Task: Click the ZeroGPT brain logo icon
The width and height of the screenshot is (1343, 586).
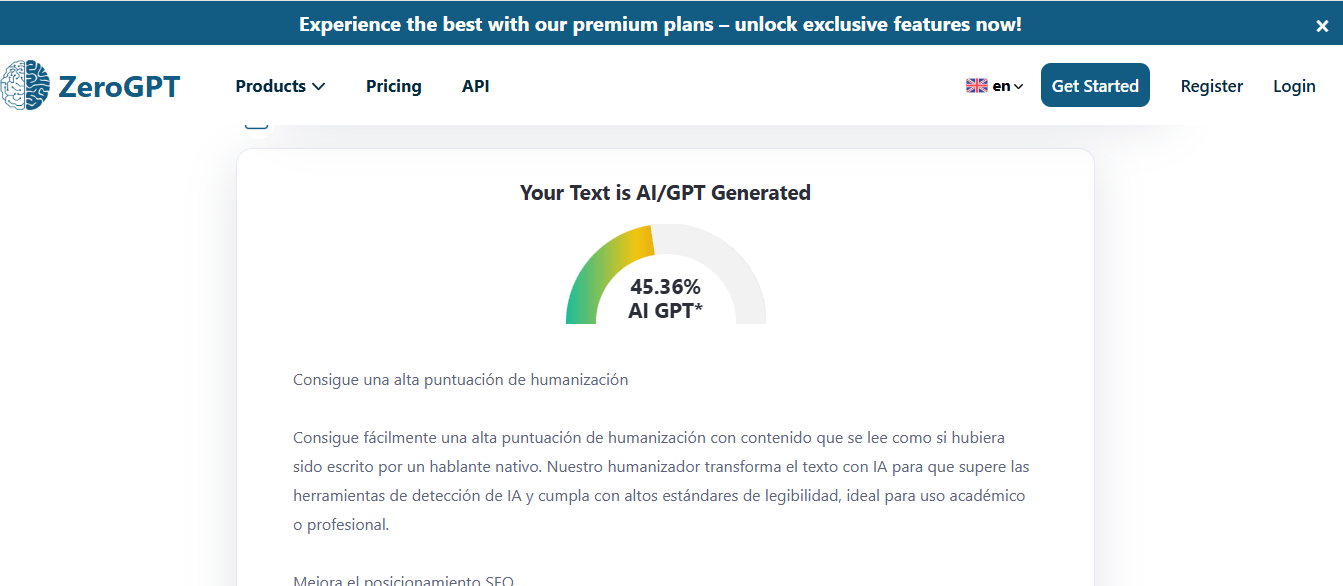Action: [25, 85]
